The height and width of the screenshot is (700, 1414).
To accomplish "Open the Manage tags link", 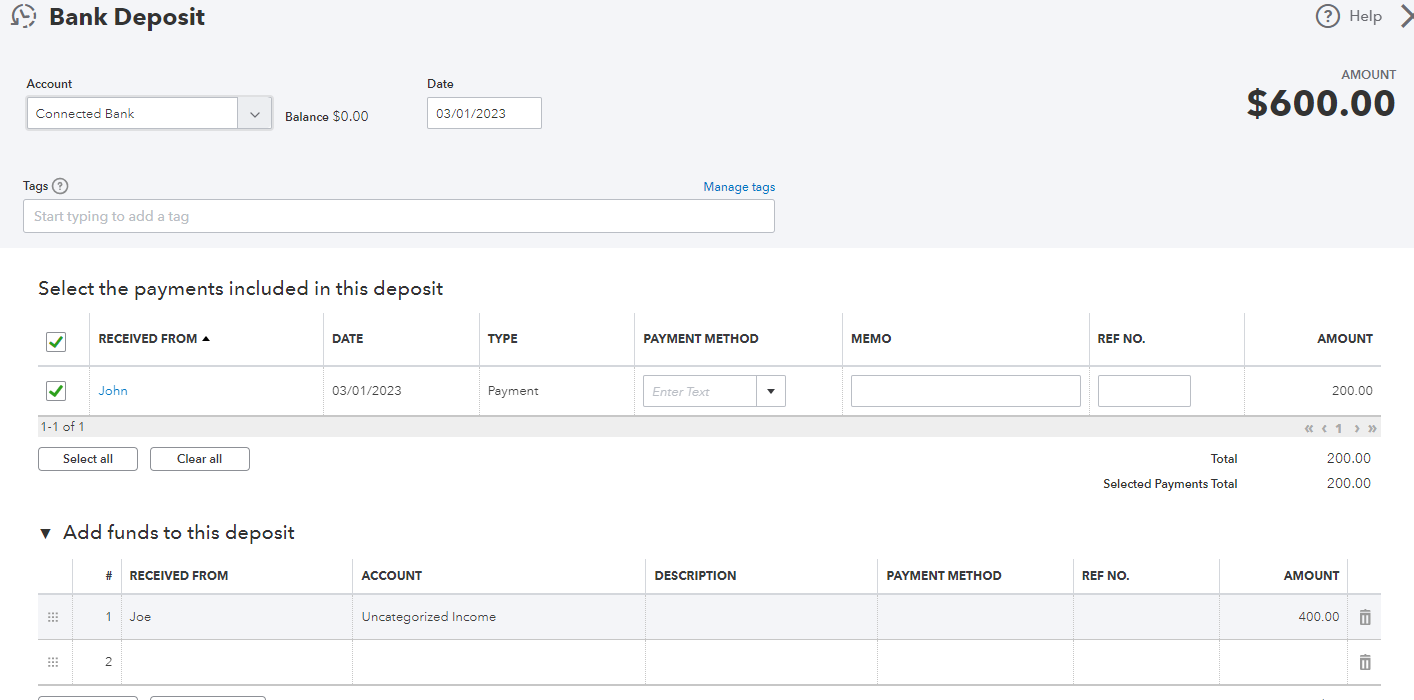I will click(739, 186).
